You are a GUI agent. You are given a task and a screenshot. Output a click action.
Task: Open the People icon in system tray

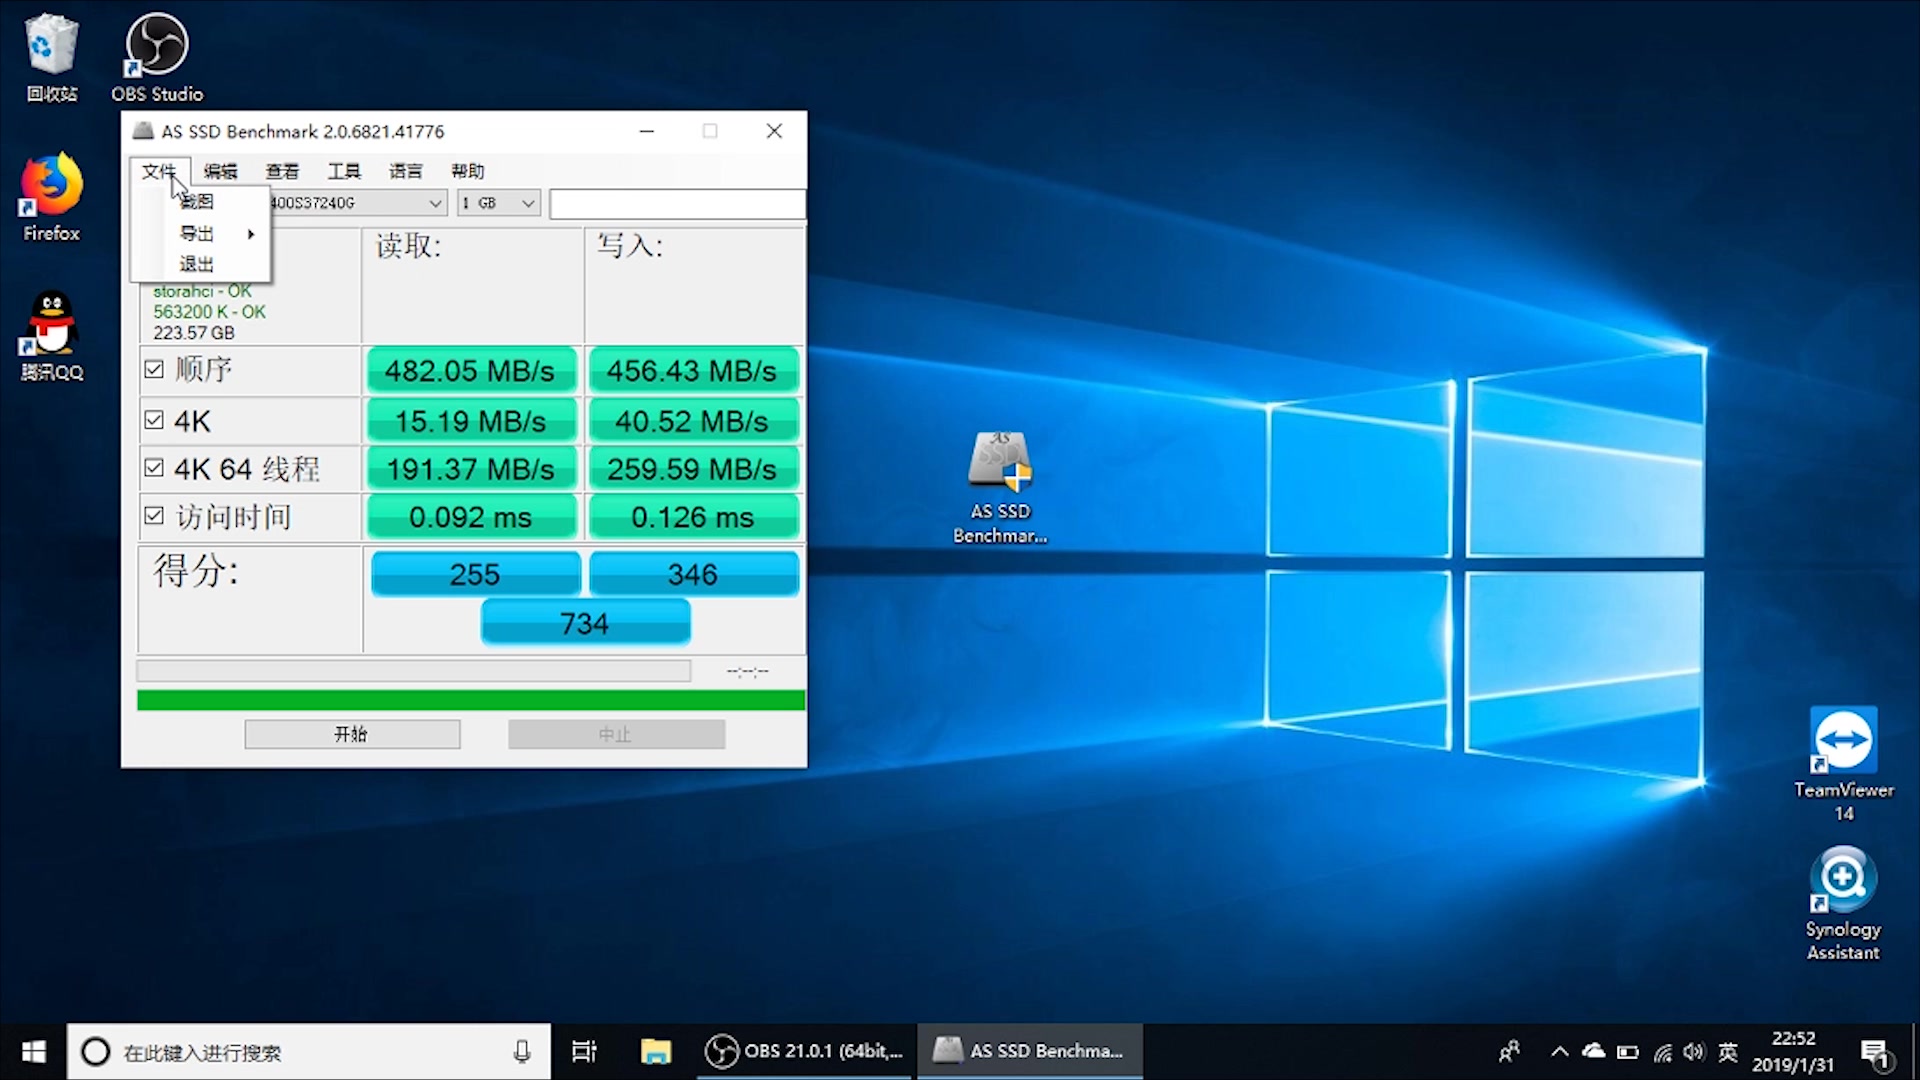click(x=1509, y=1051)
